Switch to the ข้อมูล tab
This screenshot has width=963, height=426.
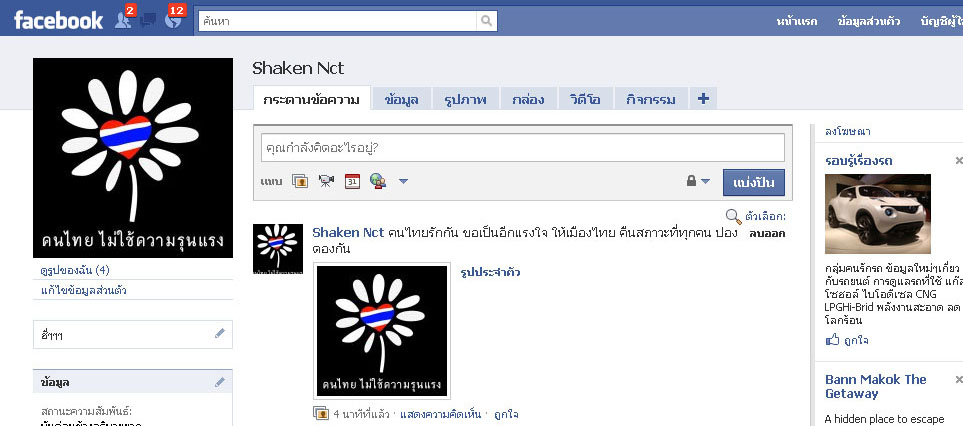[x=402, y=99]
